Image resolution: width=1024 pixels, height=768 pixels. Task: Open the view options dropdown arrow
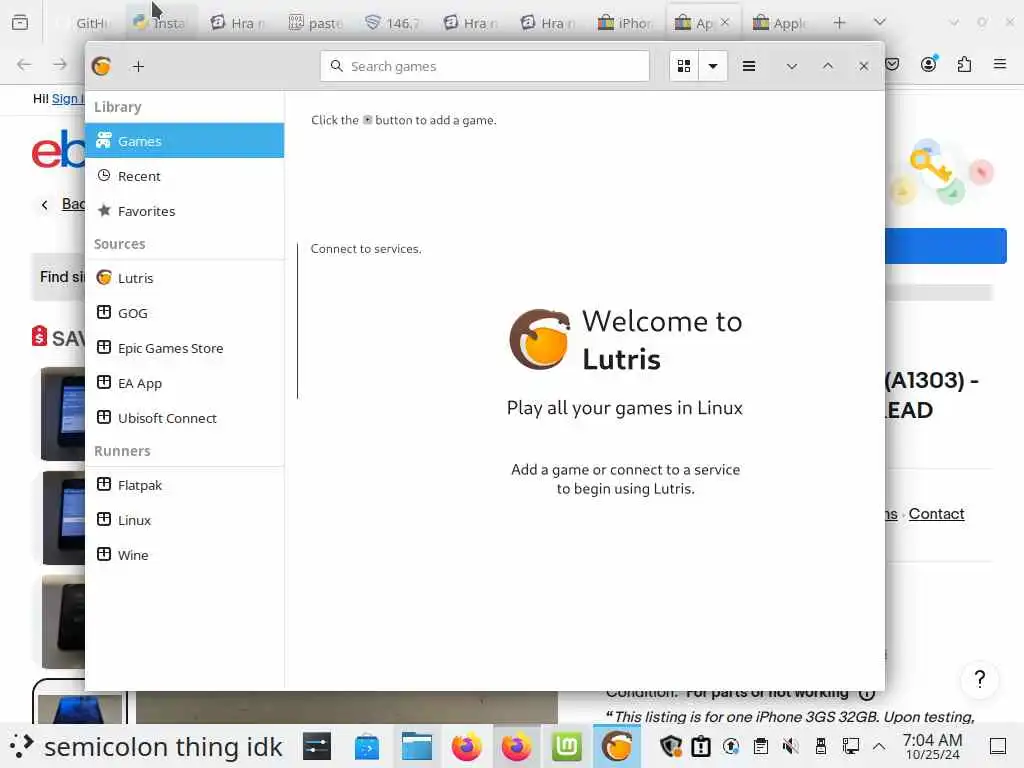(x=713, y=66)
